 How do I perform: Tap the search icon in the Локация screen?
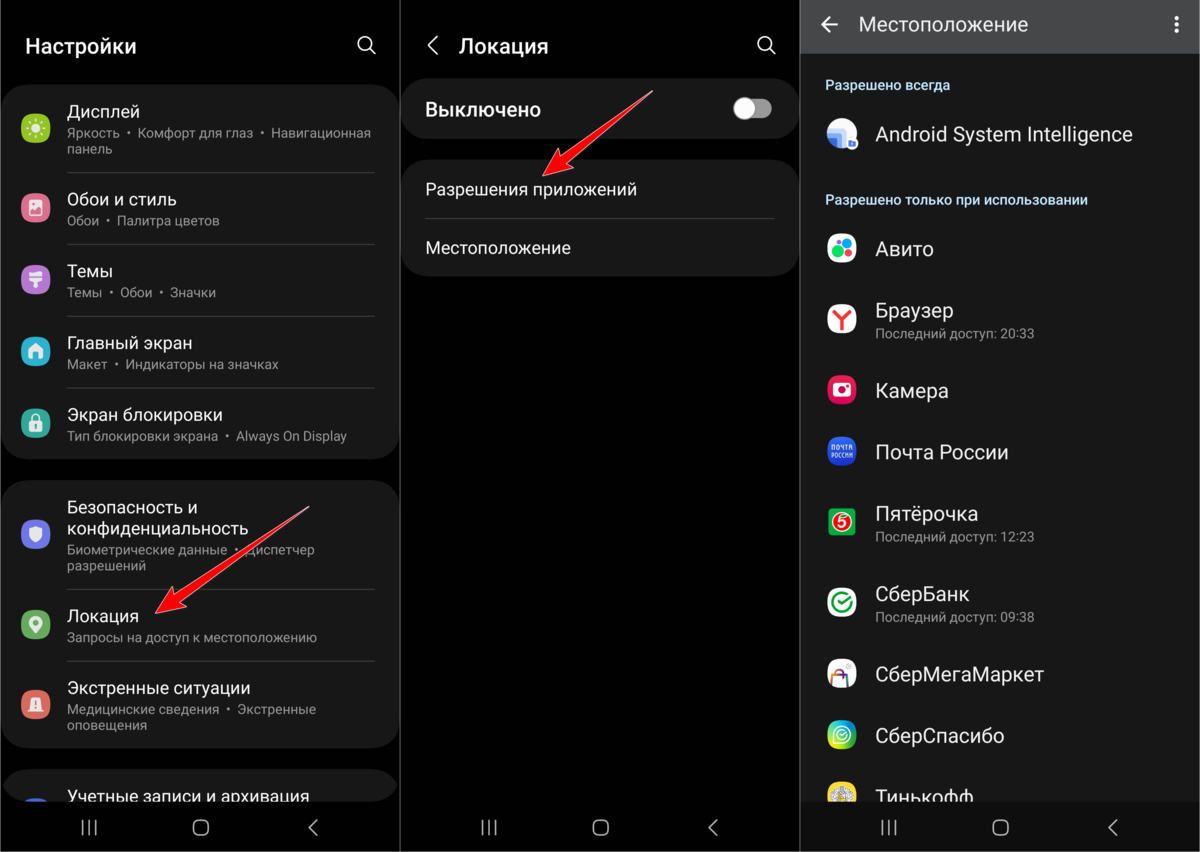766,45
